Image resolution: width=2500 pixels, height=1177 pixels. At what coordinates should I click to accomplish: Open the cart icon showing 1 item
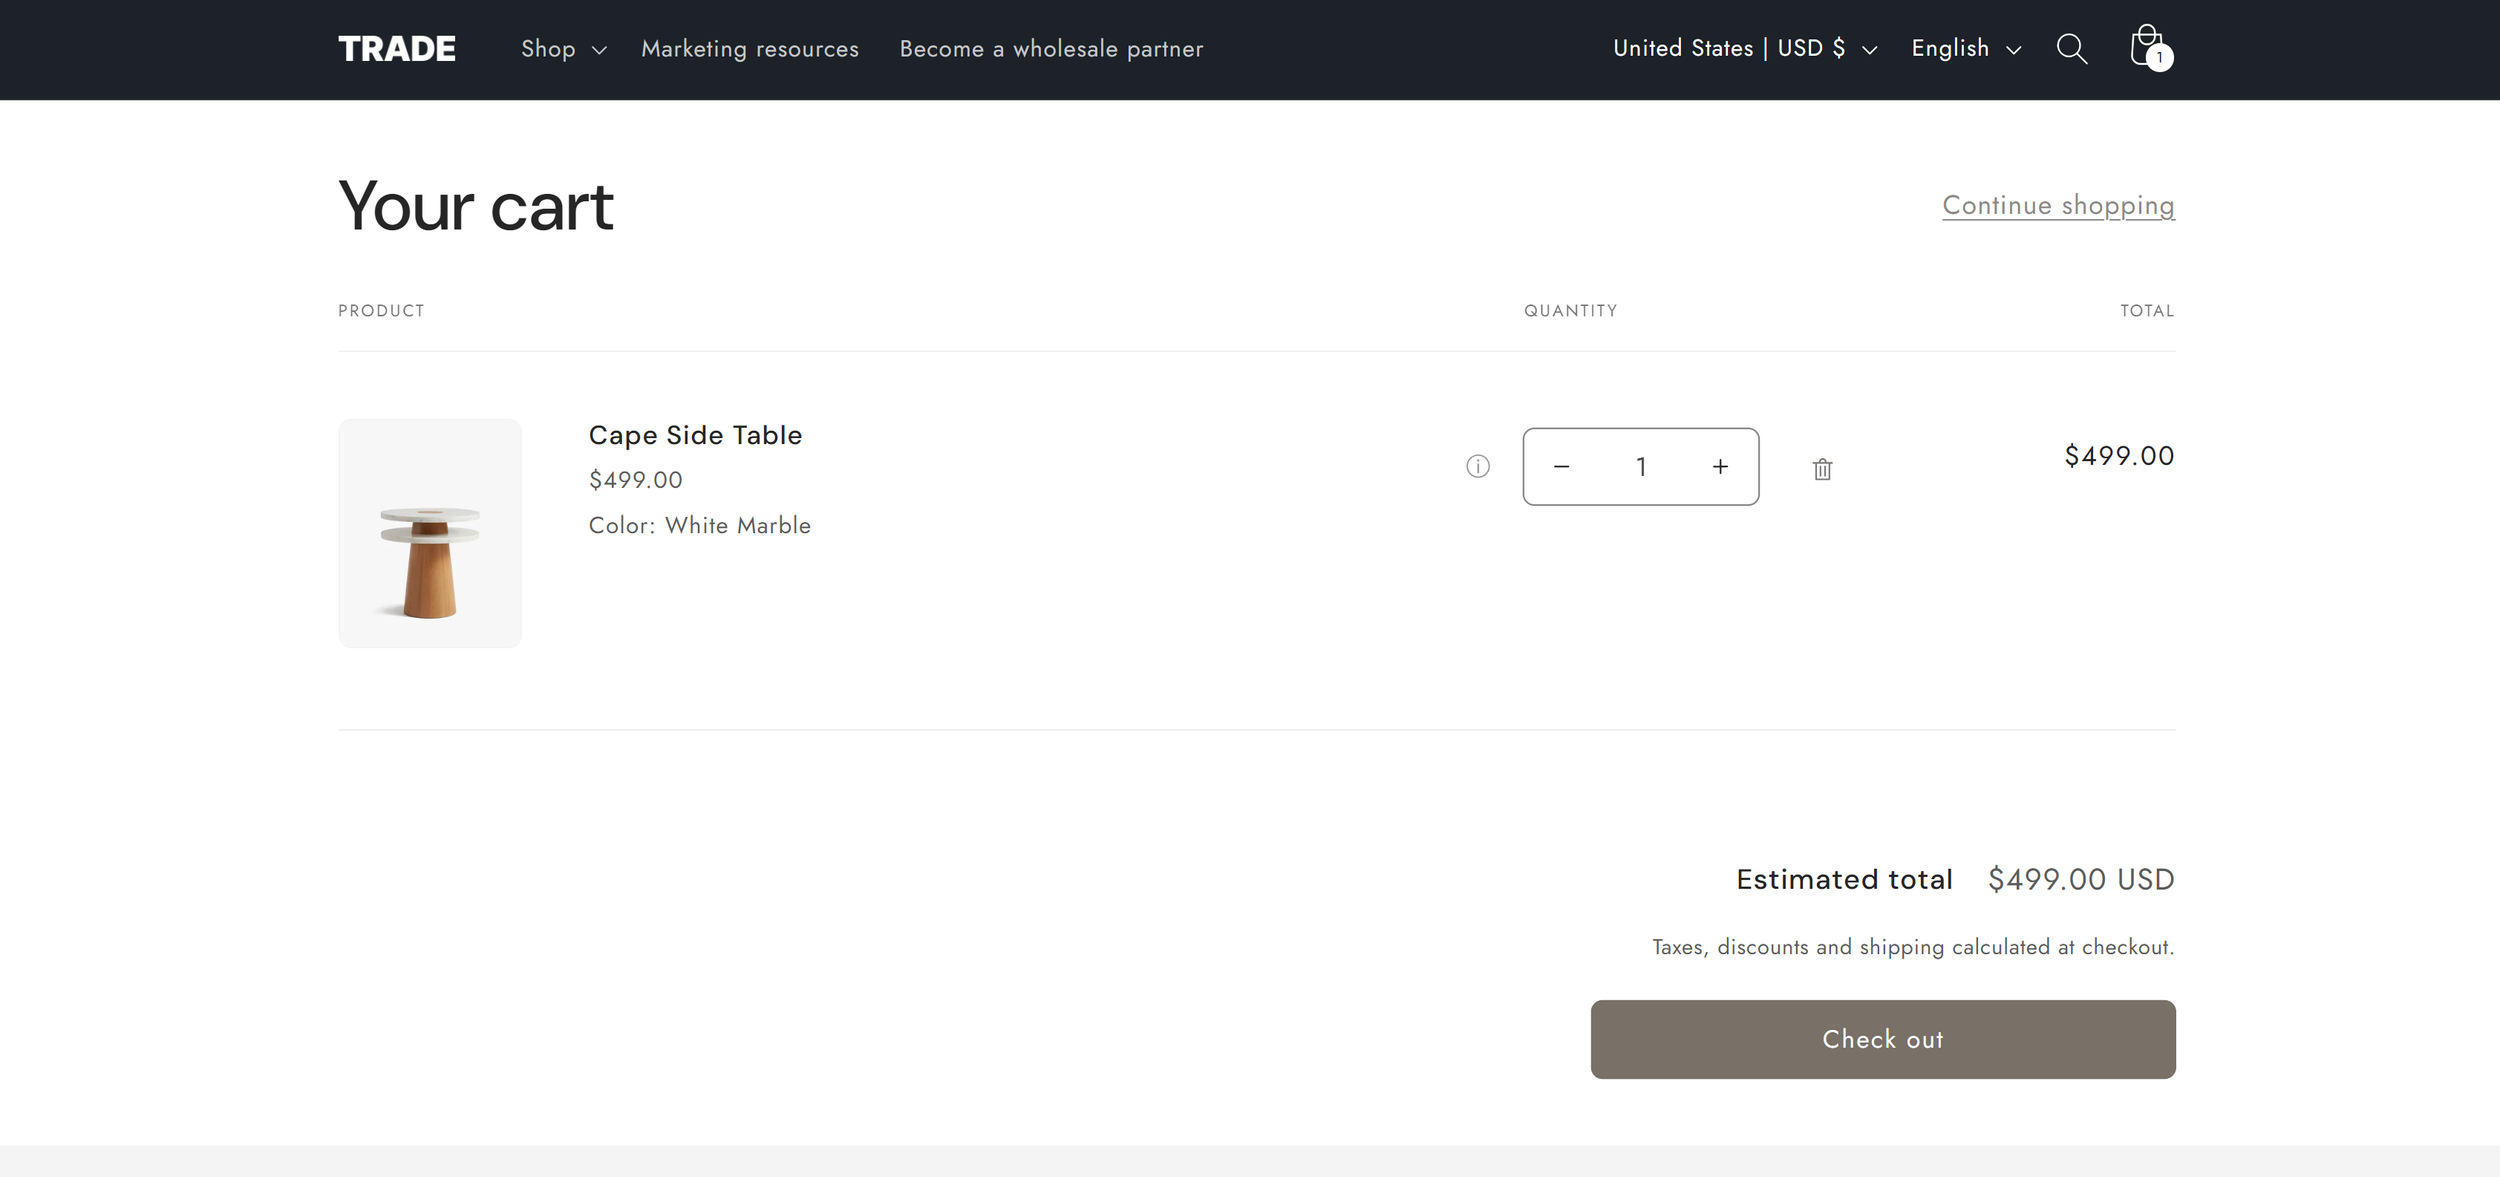(x=2146, y=47)
